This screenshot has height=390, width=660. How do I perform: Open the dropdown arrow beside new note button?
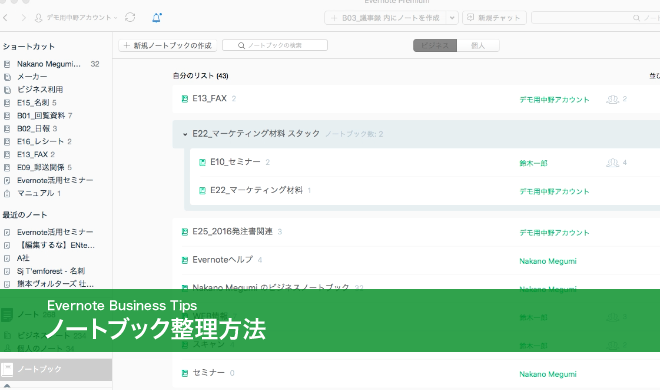pos(452,18)
